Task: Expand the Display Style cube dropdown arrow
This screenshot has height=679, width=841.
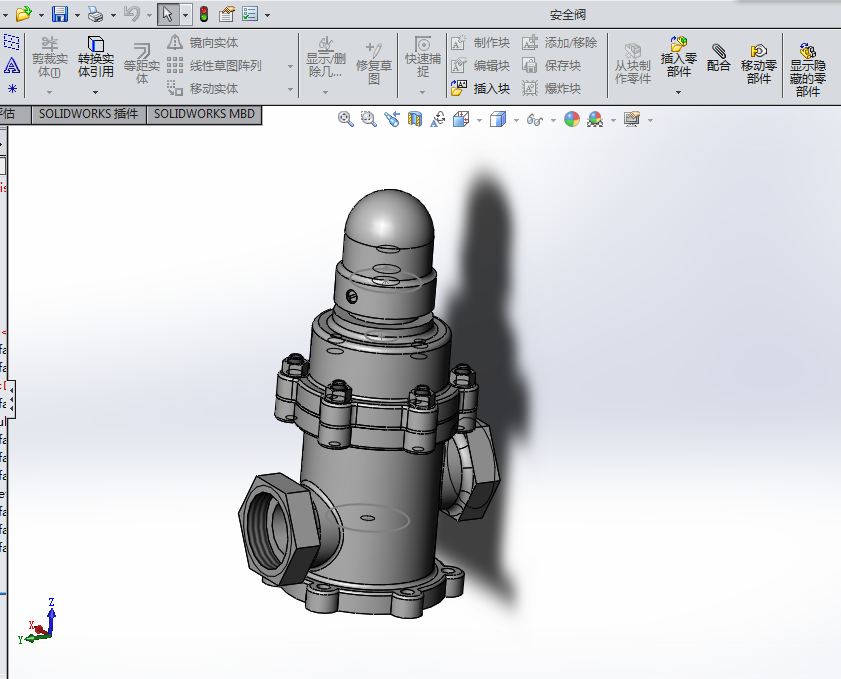Action: coord(515,120)
